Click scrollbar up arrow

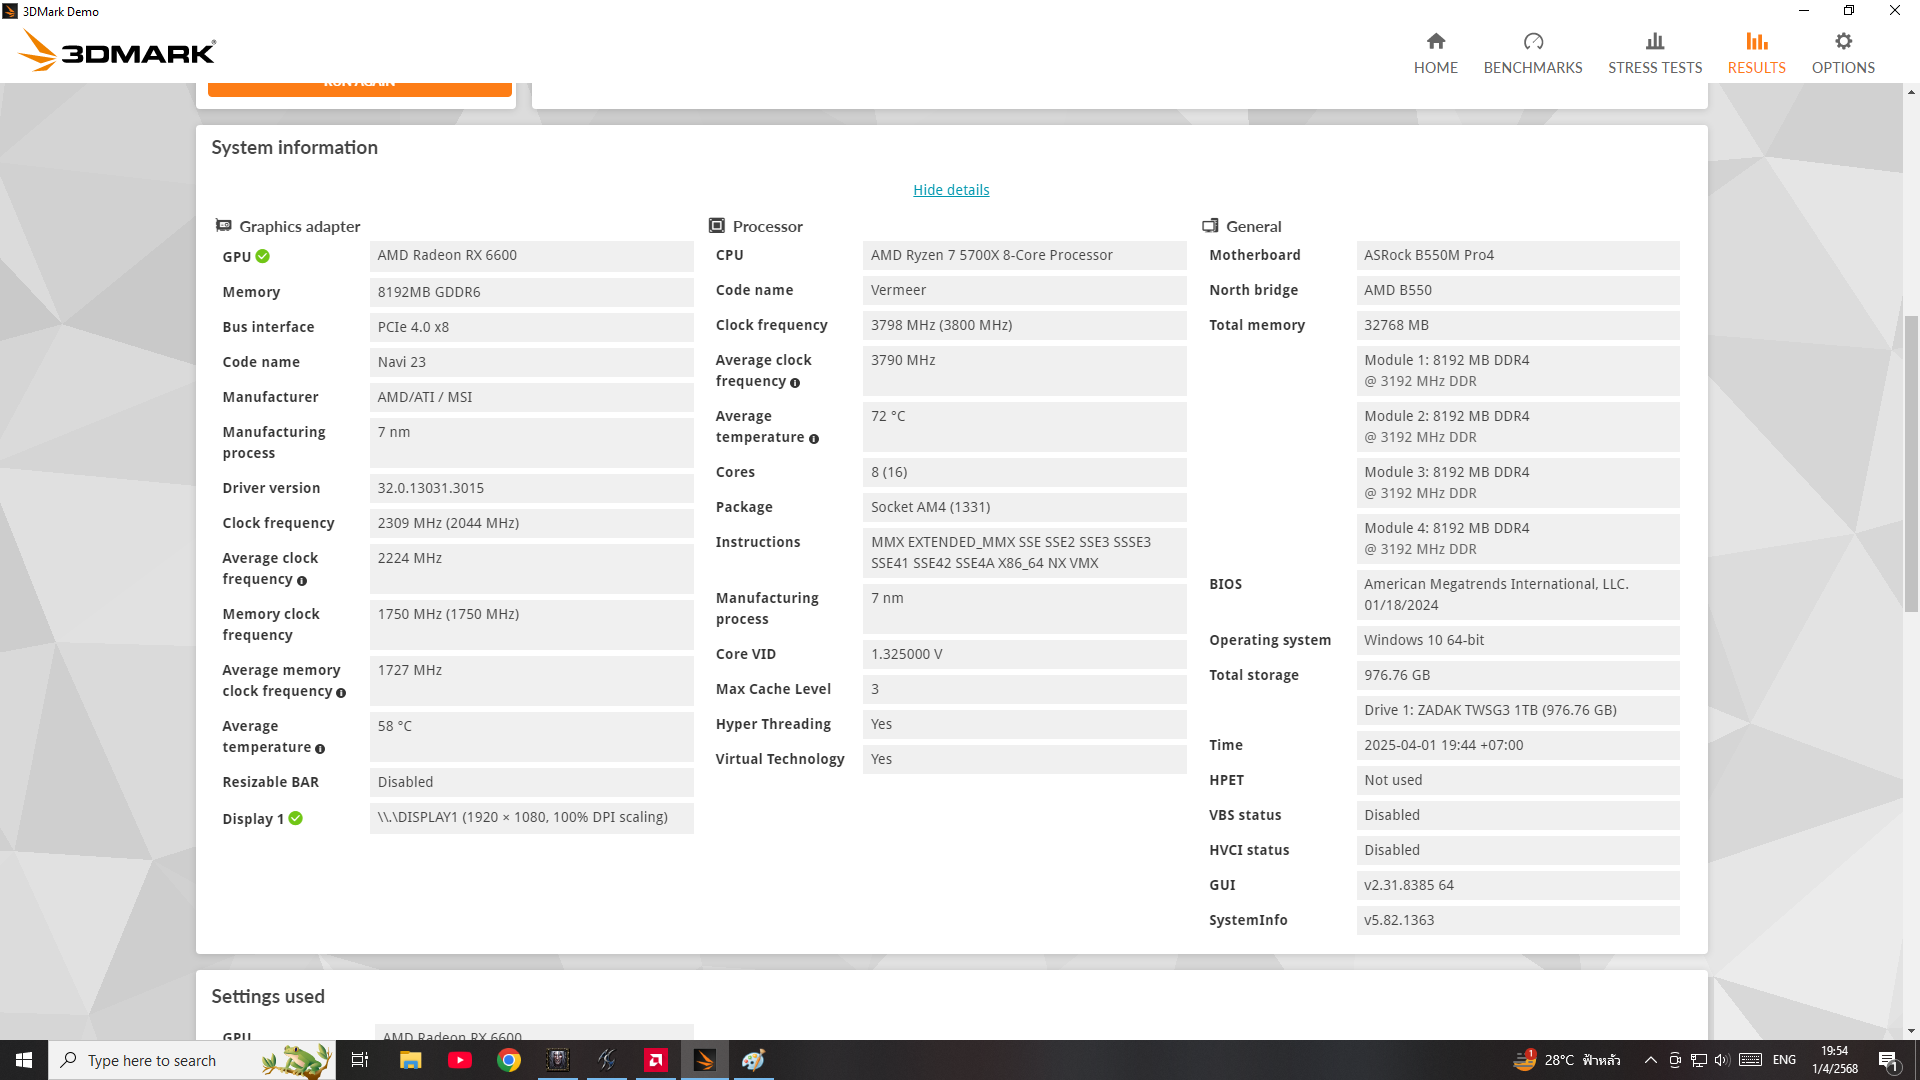[1911, 92]
